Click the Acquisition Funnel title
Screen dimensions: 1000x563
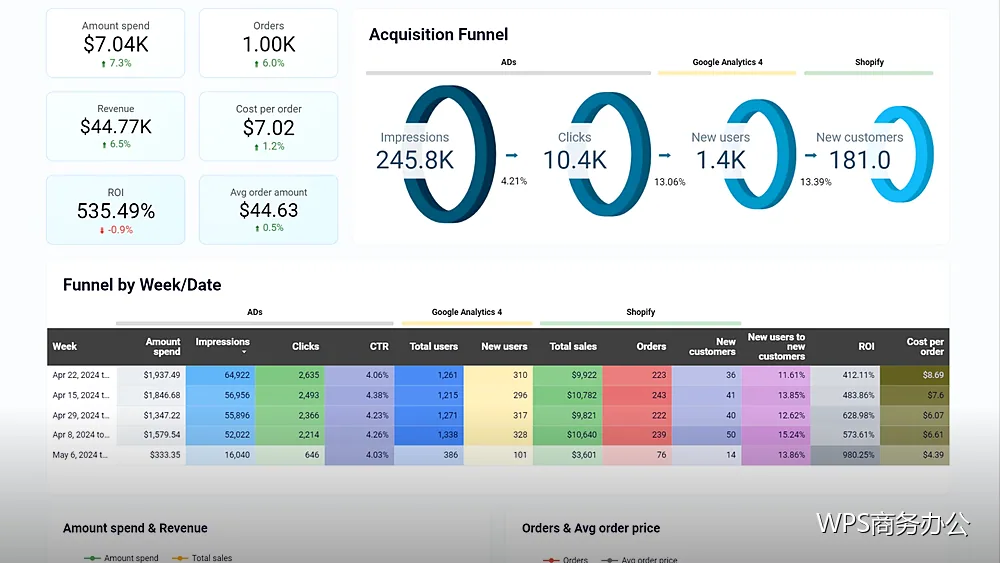pos(439,34)
